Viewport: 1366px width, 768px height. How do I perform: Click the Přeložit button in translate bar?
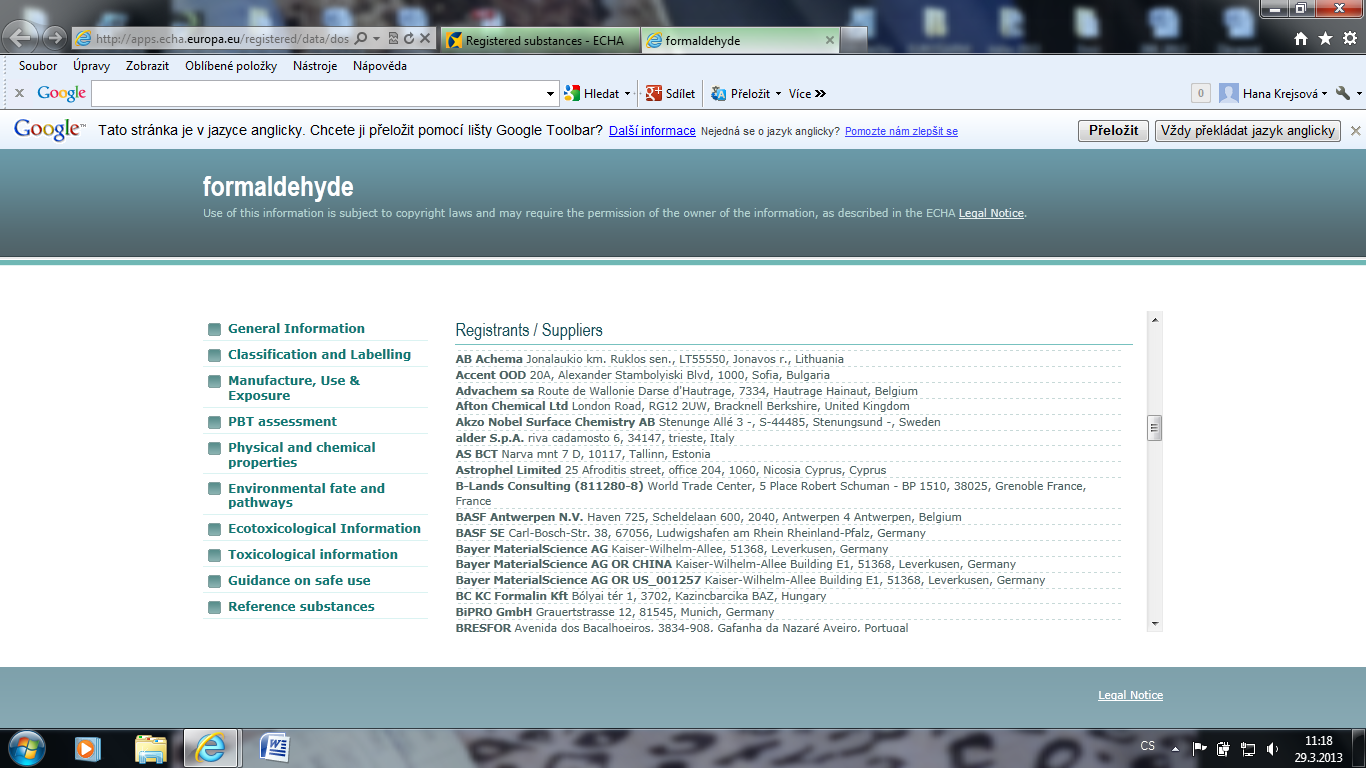click(x=1113, y=131)
